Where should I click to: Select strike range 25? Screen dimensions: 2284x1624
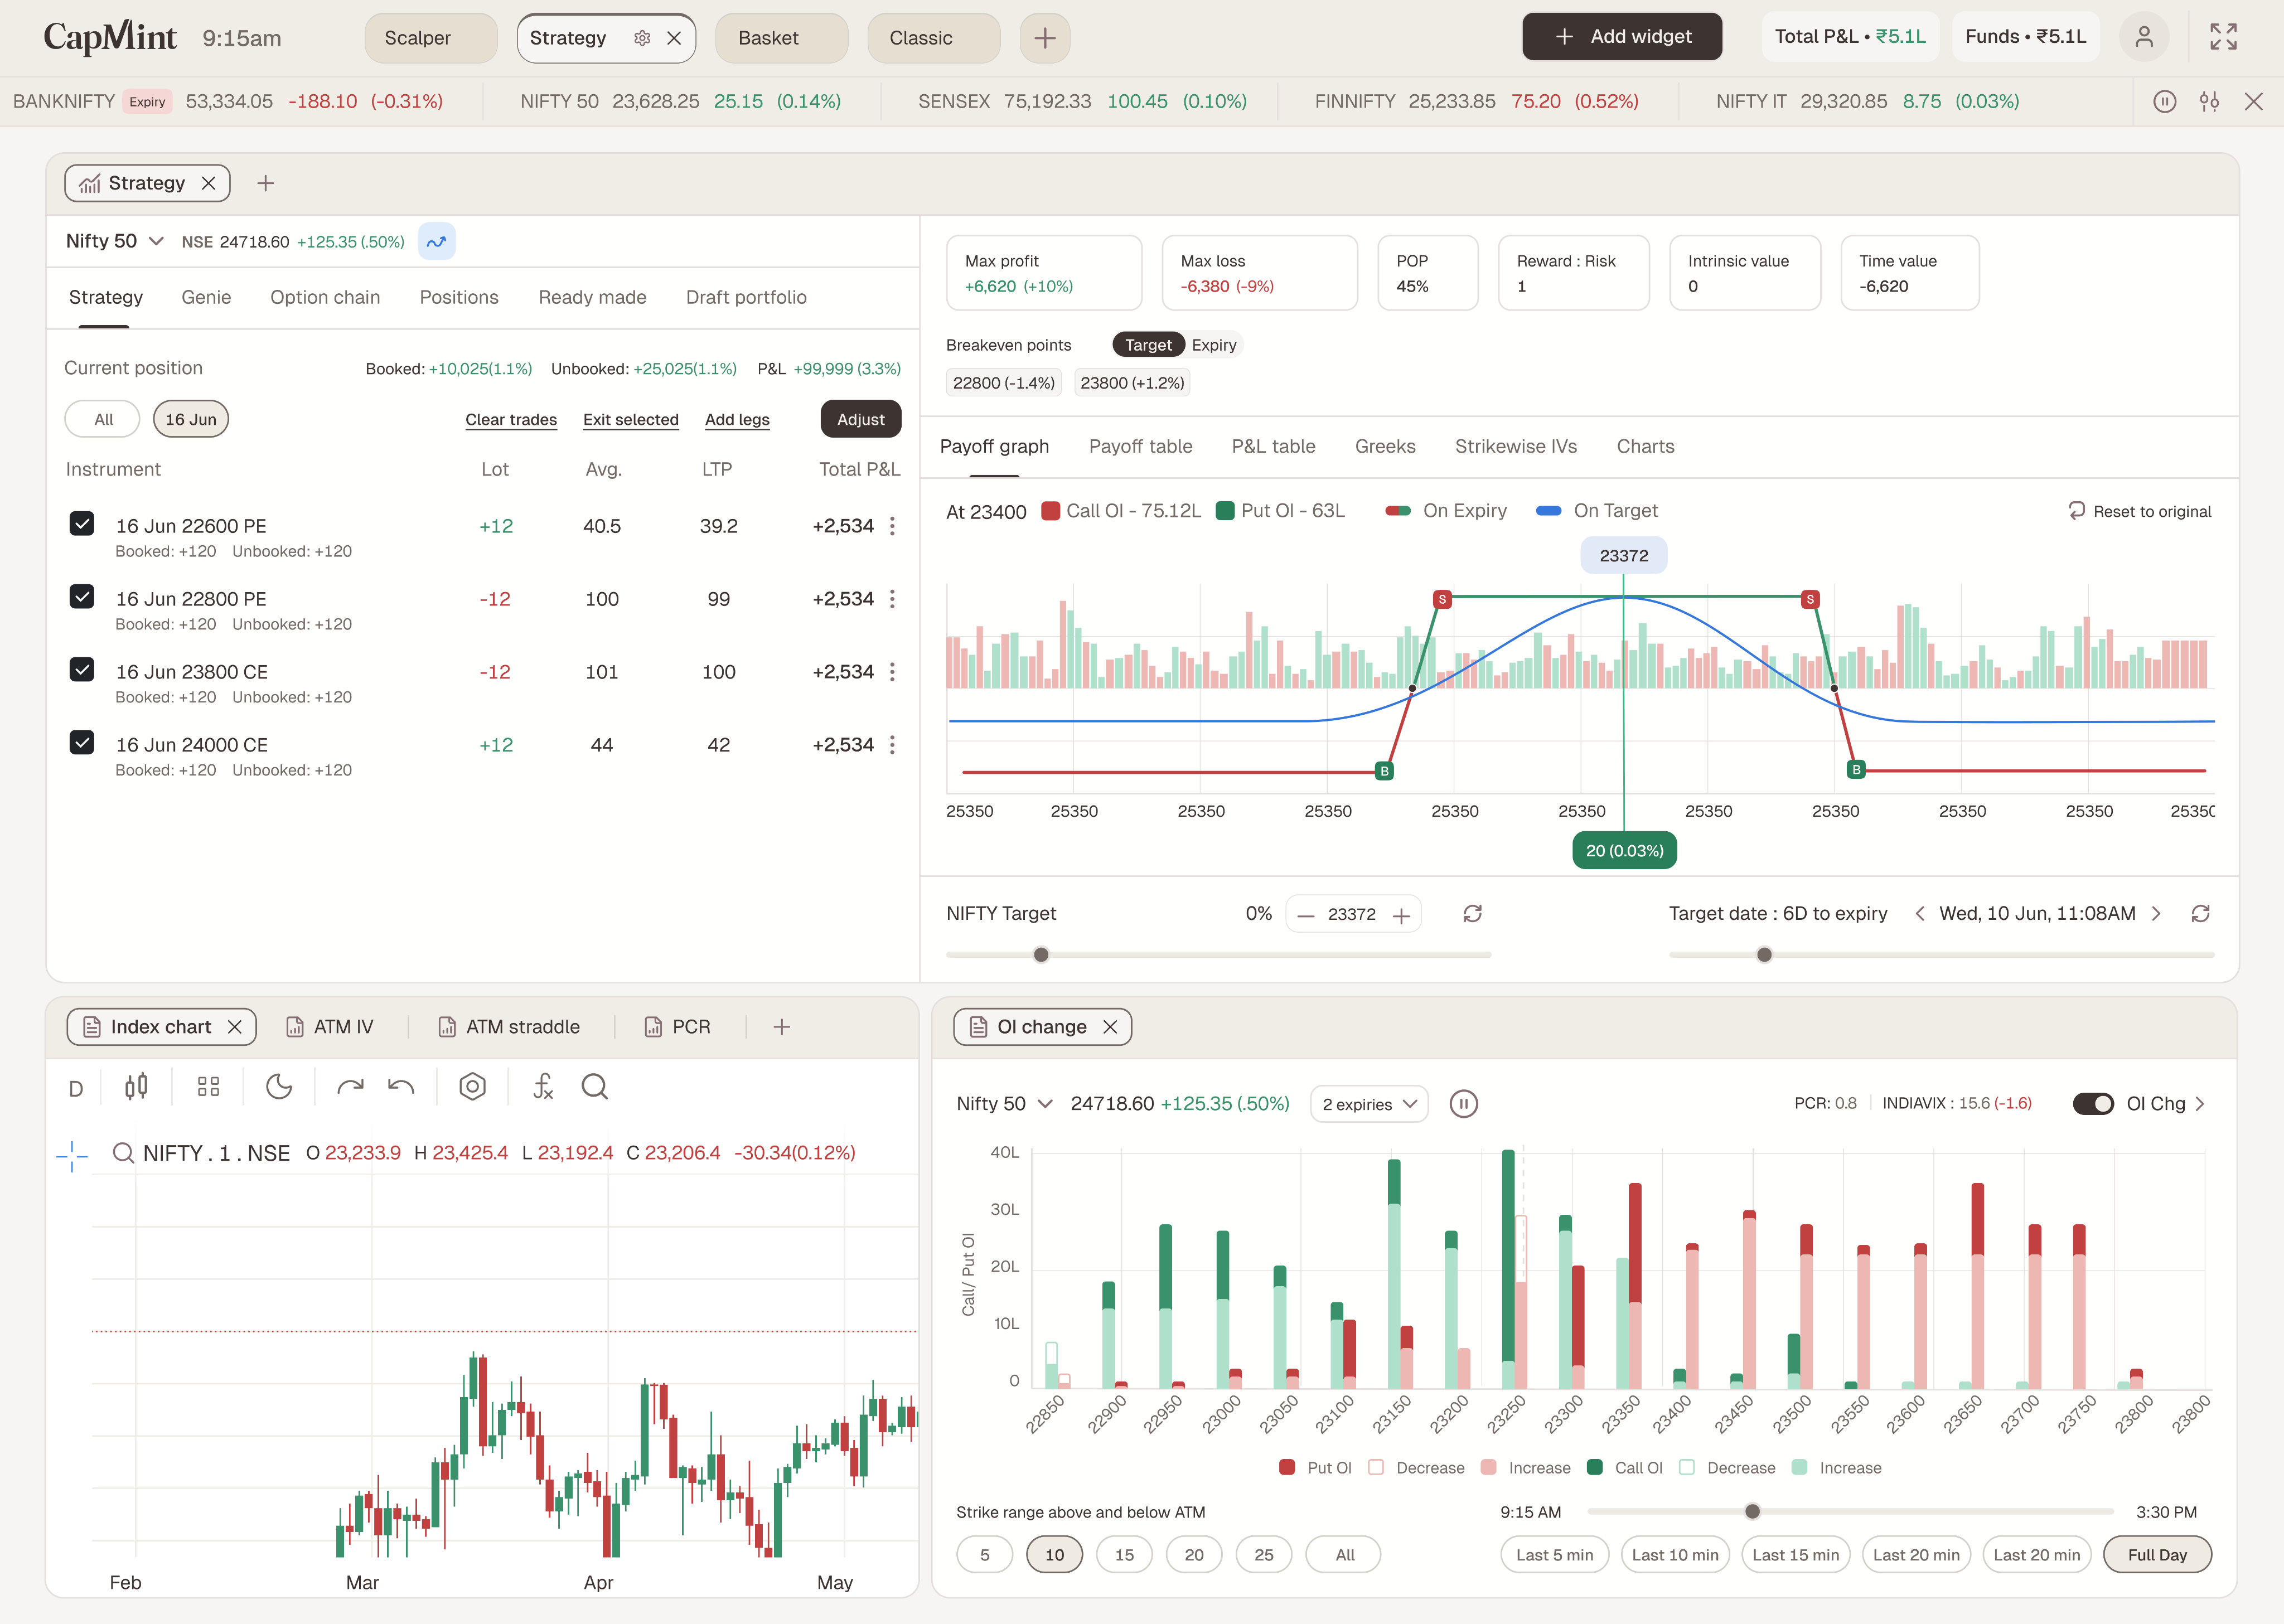[x=1264, y=1555]
